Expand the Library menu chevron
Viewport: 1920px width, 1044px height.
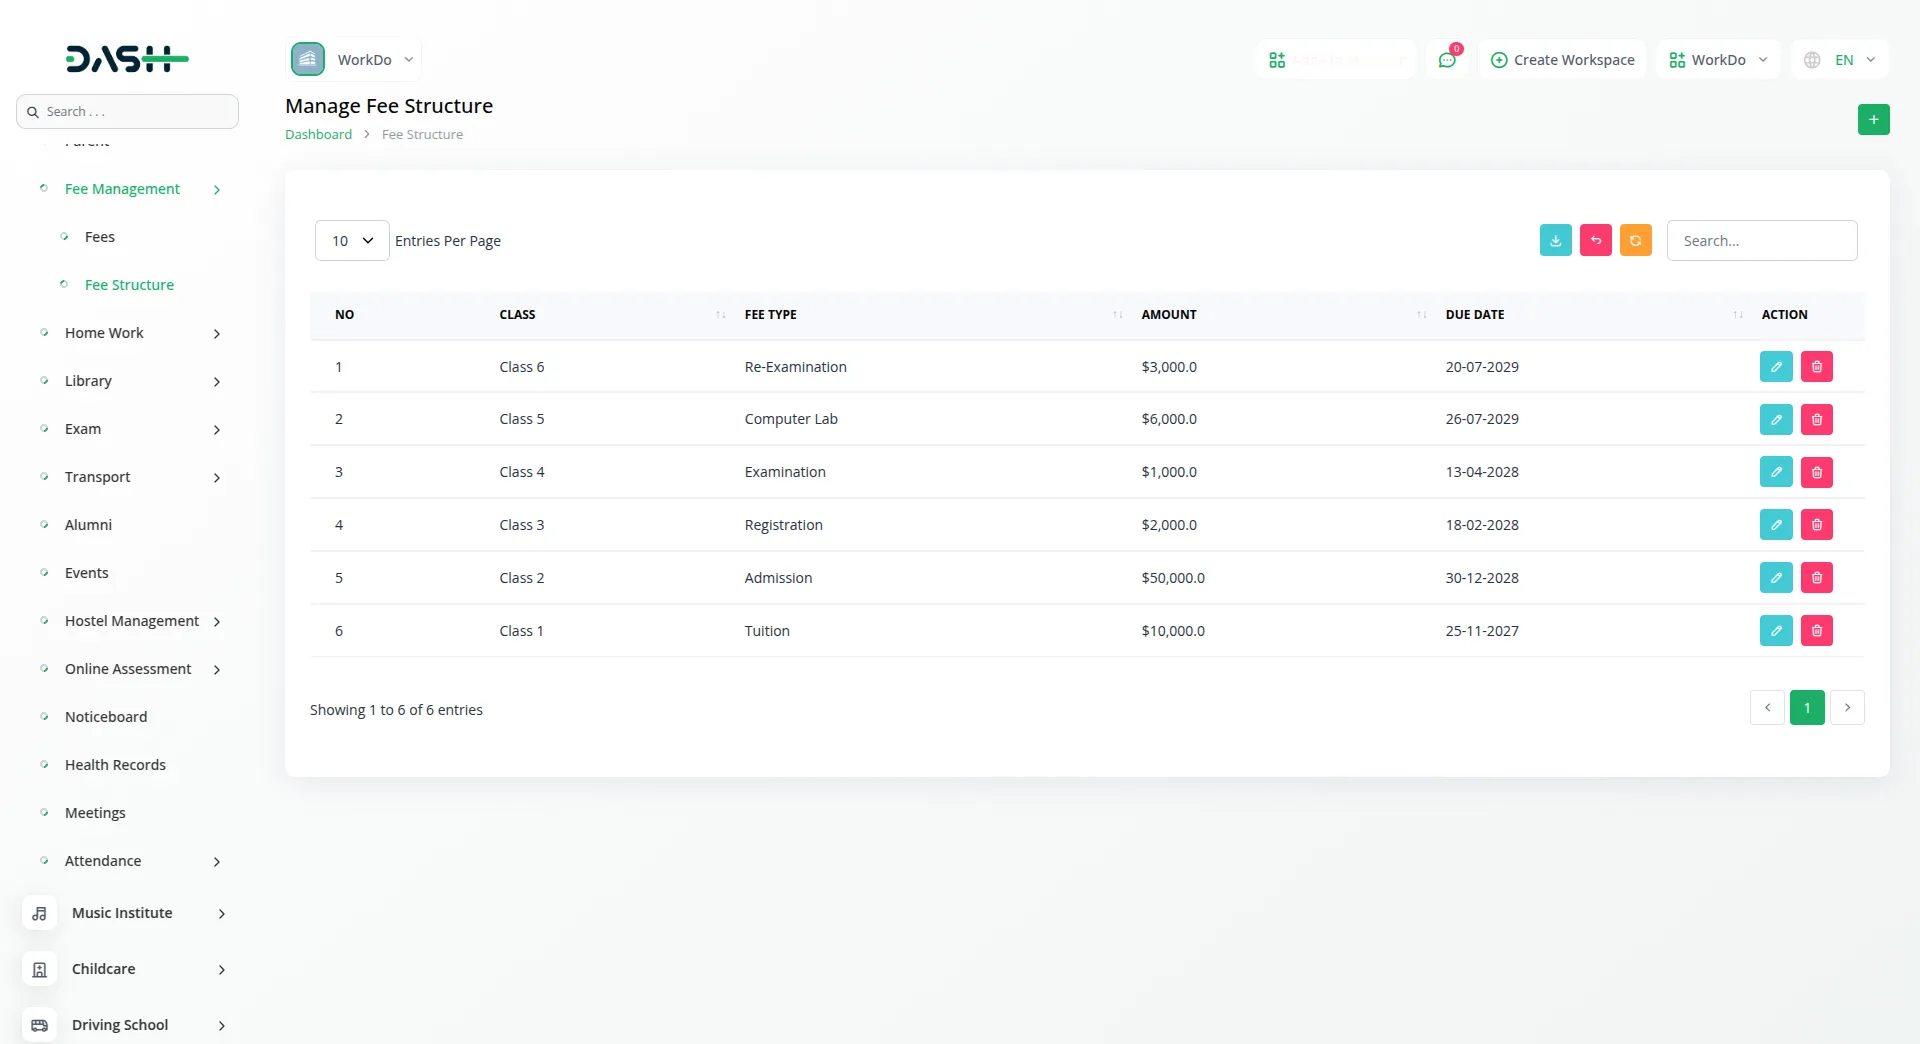point(217,382)
